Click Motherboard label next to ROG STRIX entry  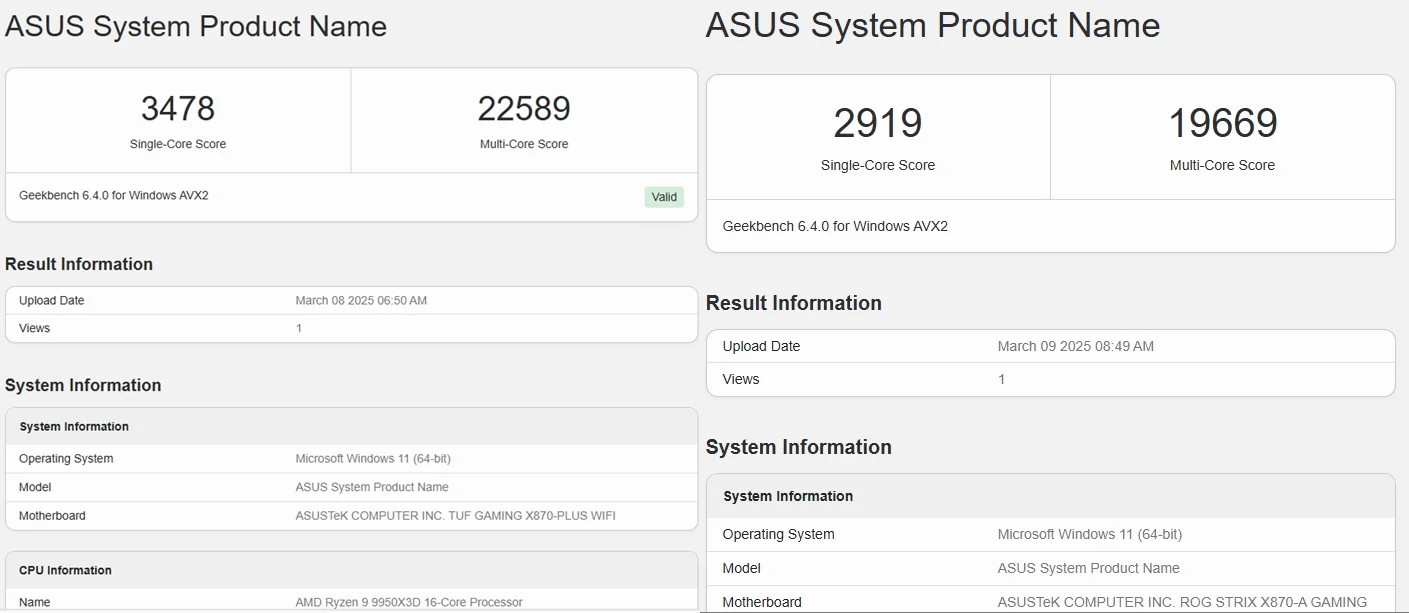762,602
